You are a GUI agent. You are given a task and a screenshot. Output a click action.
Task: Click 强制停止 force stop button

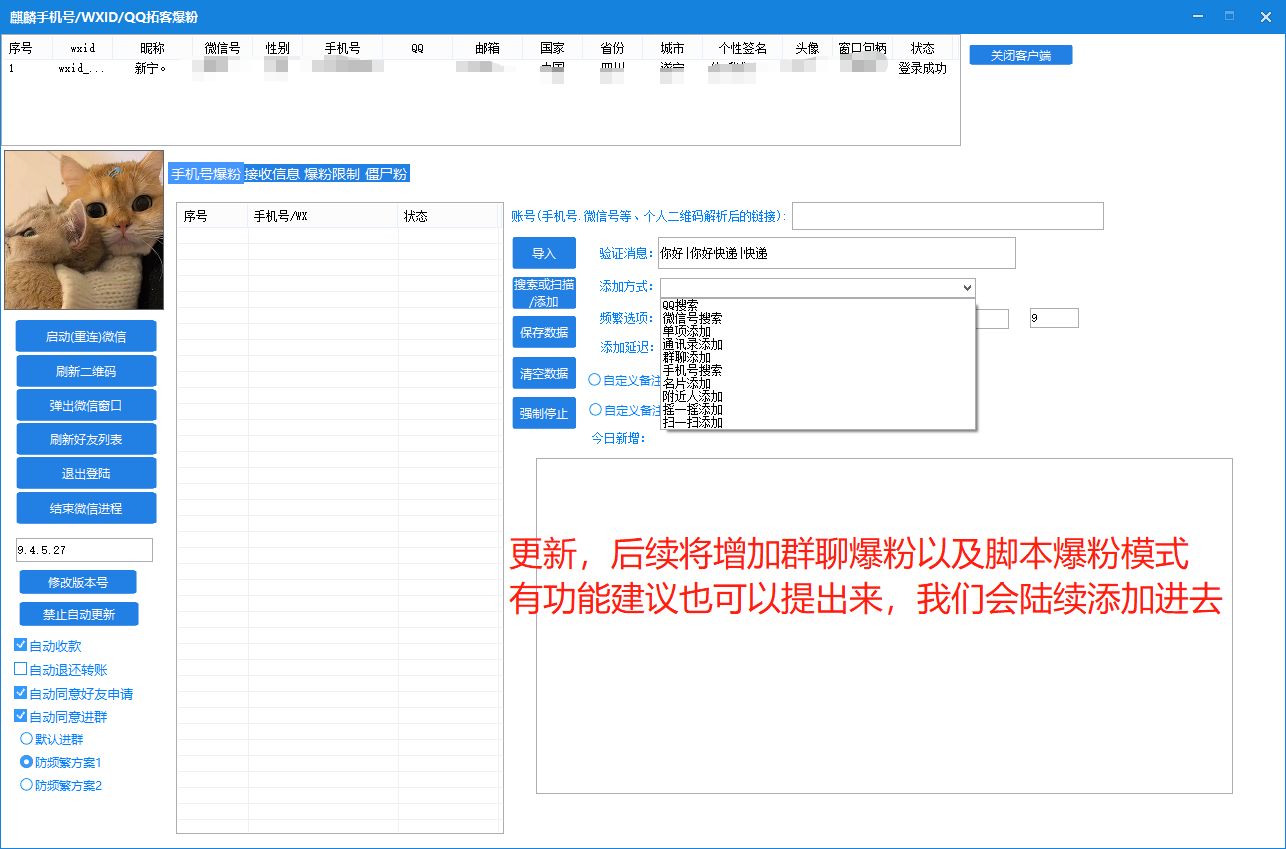click(544, 413)
